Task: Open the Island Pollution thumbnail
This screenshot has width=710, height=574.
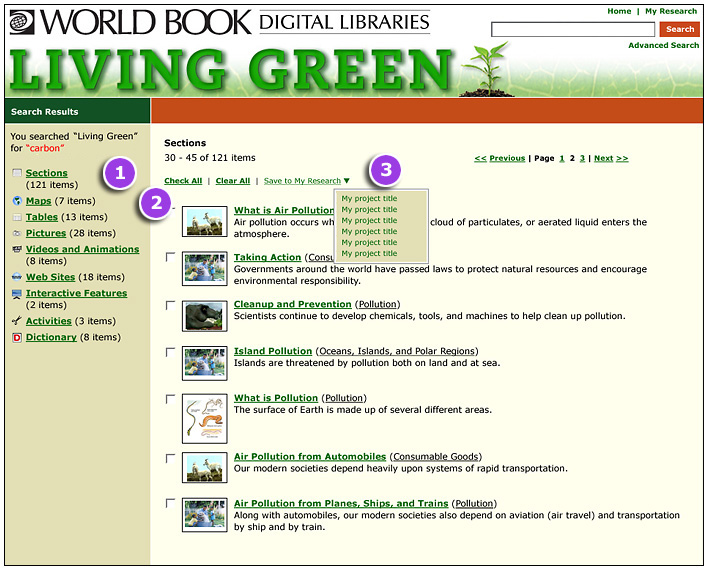Action: pos(205,363)
